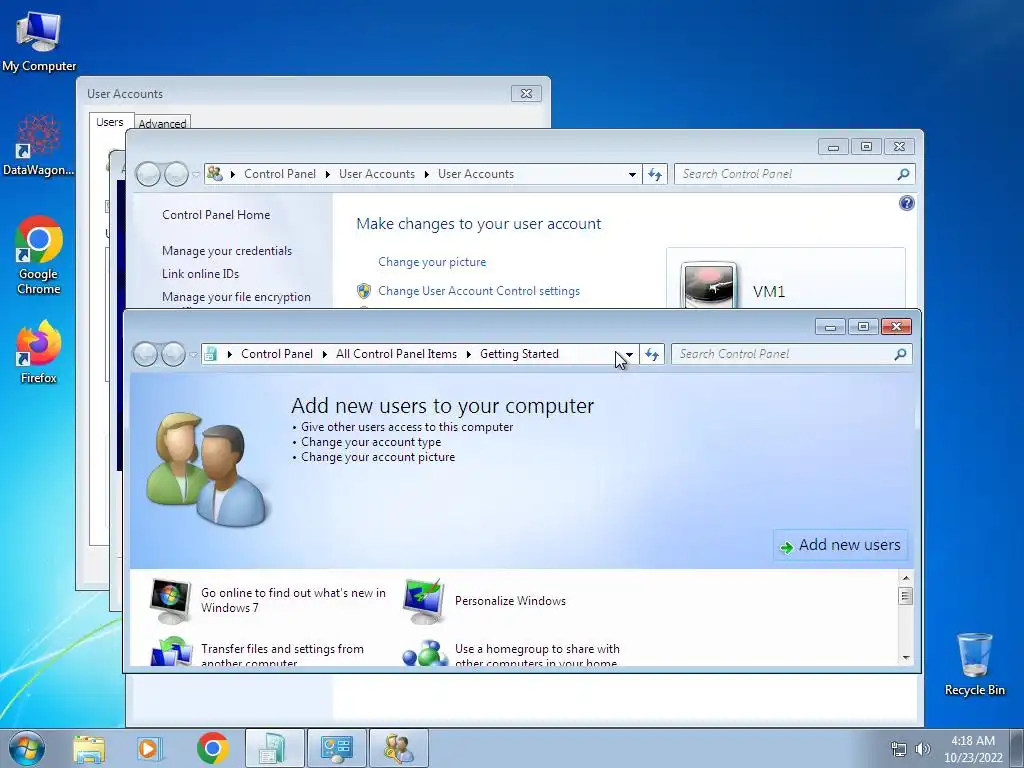
Task: Go forward in Getting Started window
Action: (173, 354)
